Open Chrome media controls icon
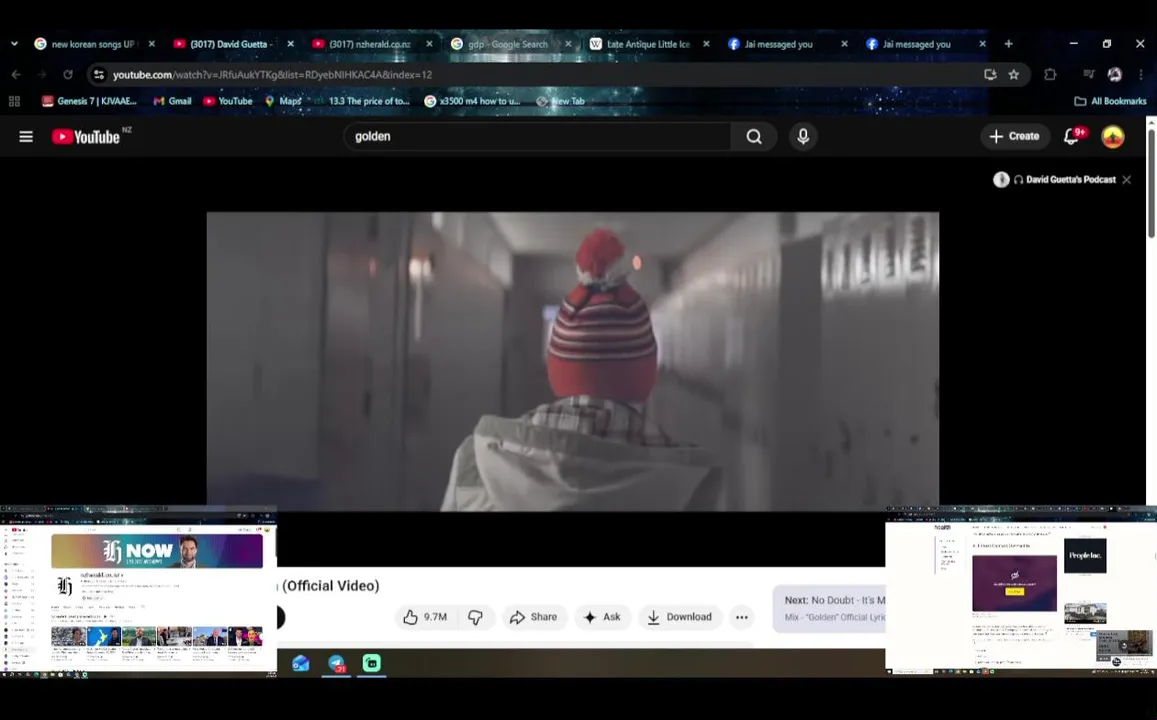Image resolution: width=1157 pixels, height=720 pixels. click(x=1088, y=75)
